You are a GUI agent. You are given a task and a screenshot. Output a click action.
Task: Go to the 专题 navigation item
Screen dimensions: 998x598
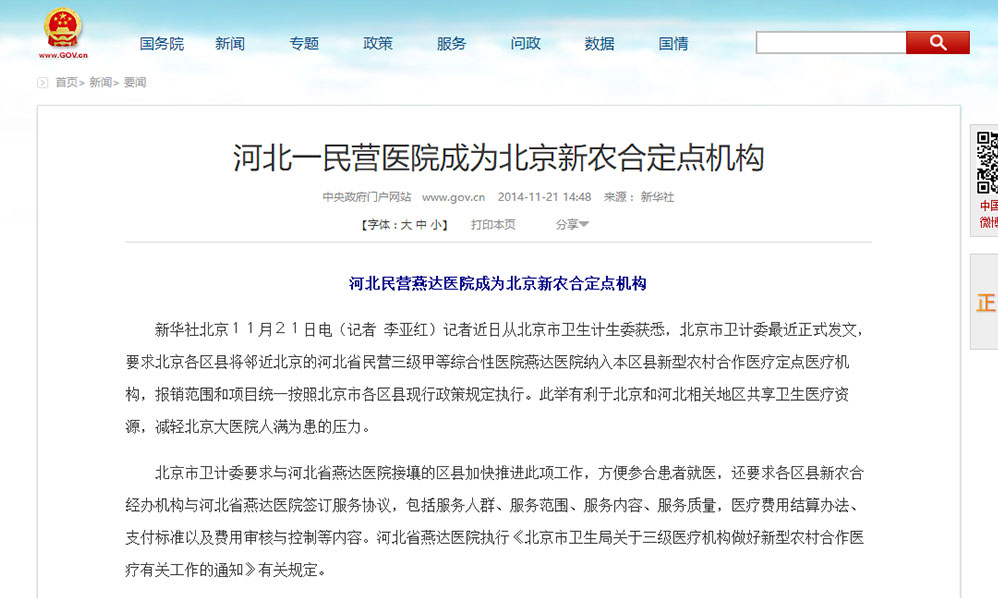(304, 44)
